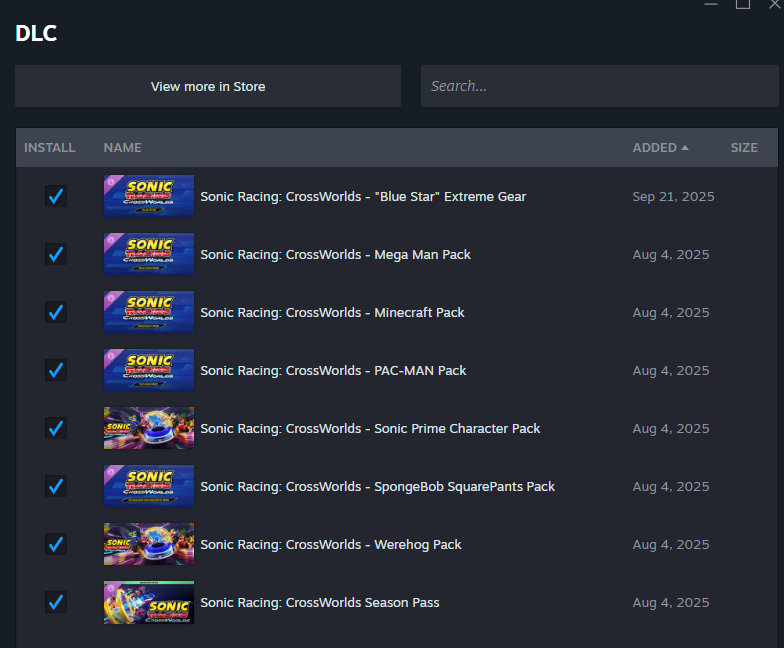Click the DLC heading text
This screenshot has height=648, width=784.
(x=36, y=34)
